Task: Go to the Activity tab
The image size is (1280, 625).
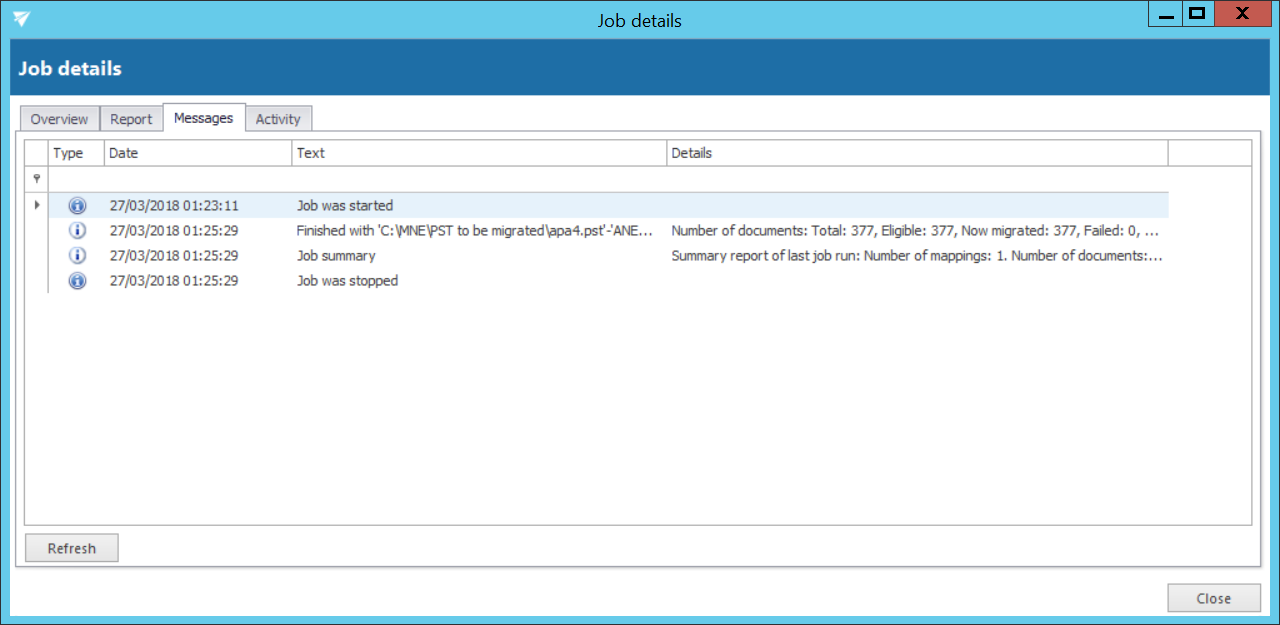Action: (x=278, y=119)
